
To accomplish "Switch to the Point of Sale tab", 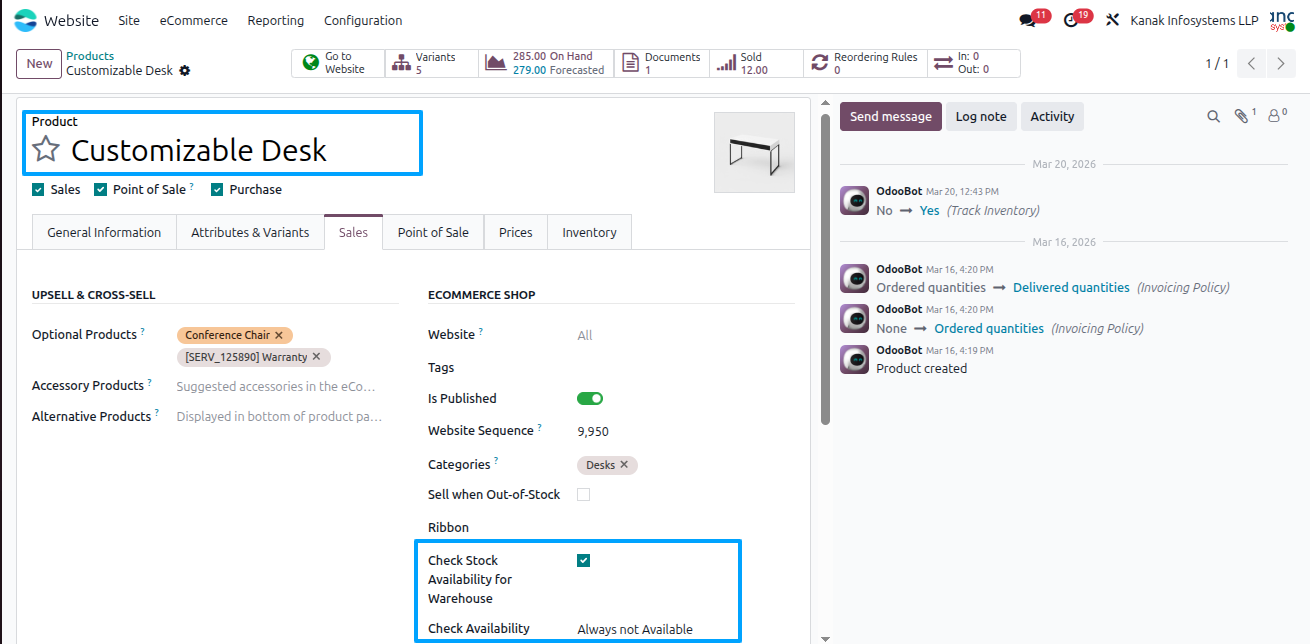I will pyautogui.click(x=433, y=232).
